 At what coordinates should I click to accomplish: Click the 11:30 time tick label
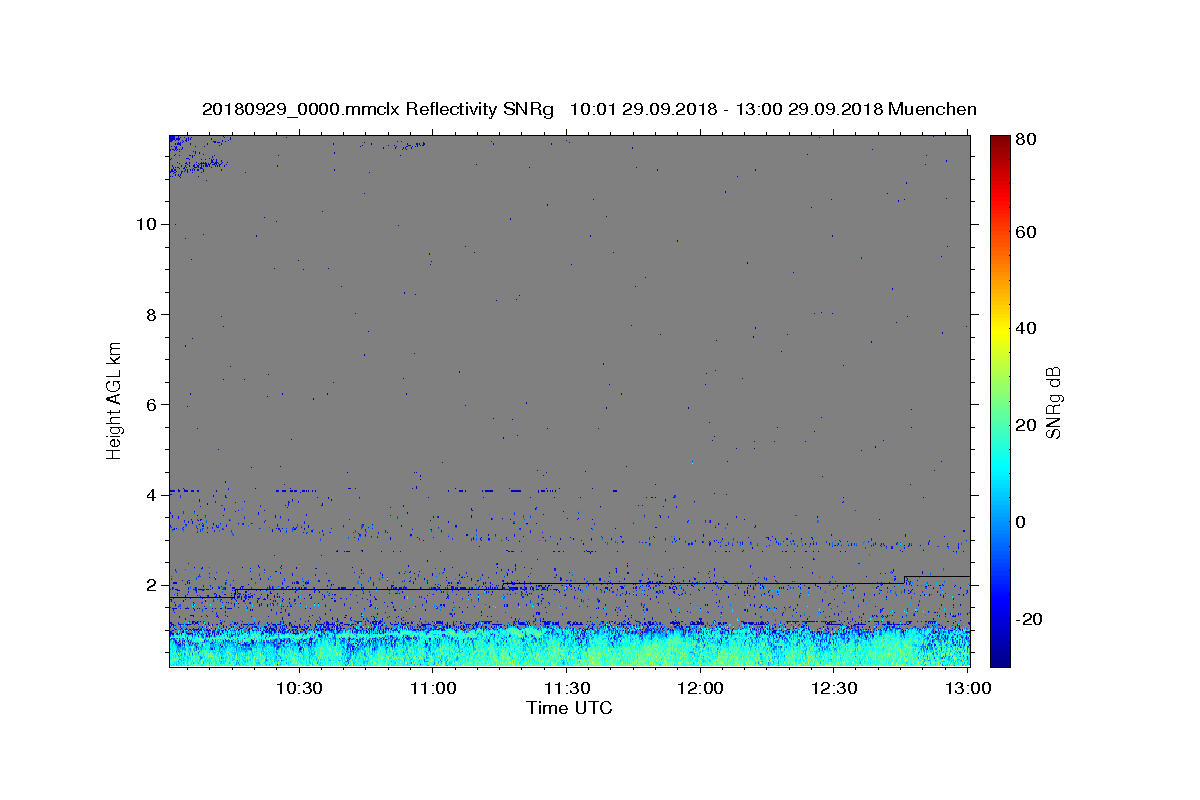[x=566, y=688]
